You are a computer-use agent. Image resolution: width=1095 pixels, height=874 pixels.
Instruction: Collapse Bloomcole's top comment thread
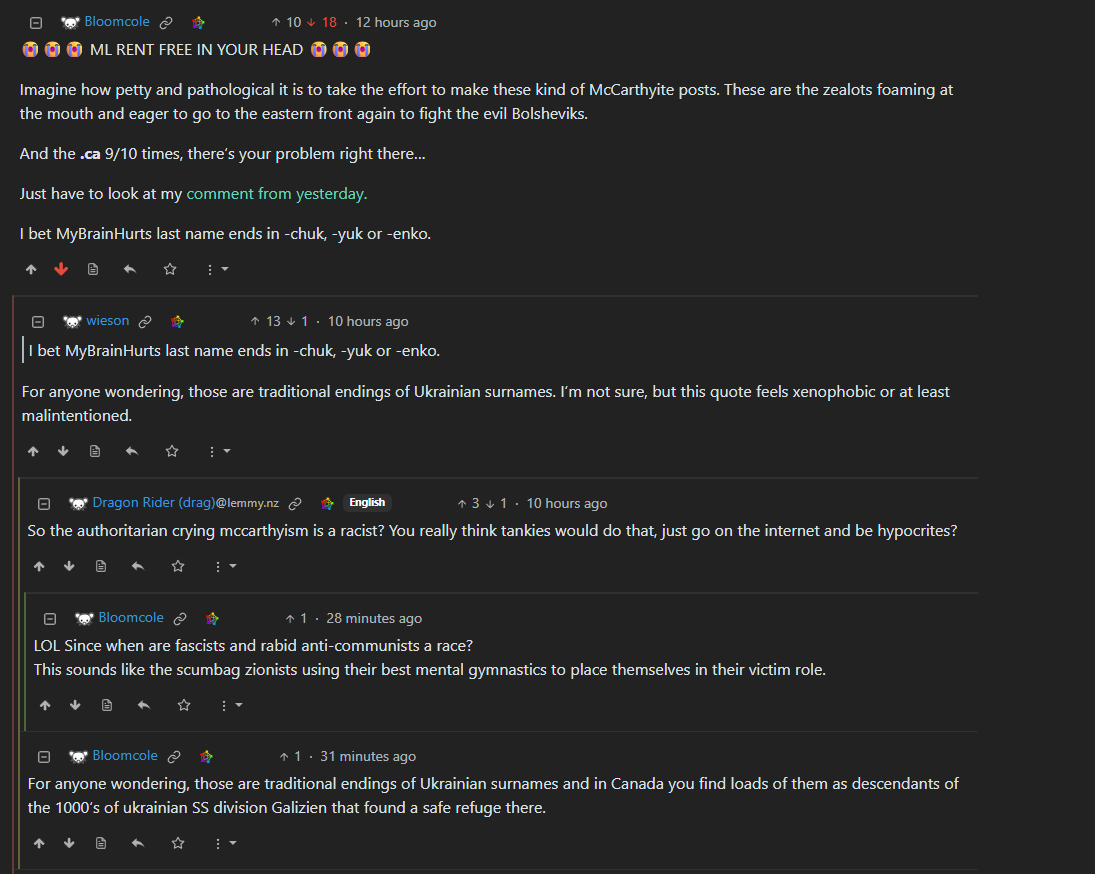click(x=36, y=22)
